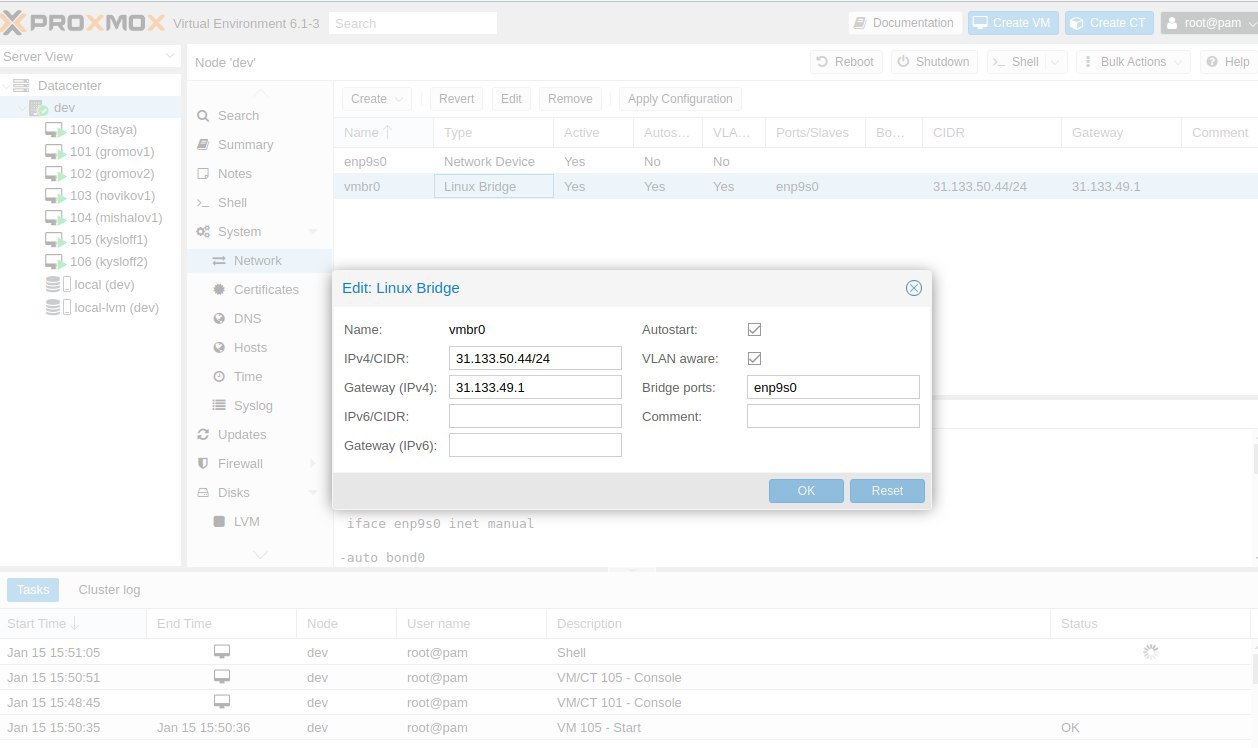The image size is (1258, 748).
Task: Collapse the System section arrow
Action: pos(313,232)
